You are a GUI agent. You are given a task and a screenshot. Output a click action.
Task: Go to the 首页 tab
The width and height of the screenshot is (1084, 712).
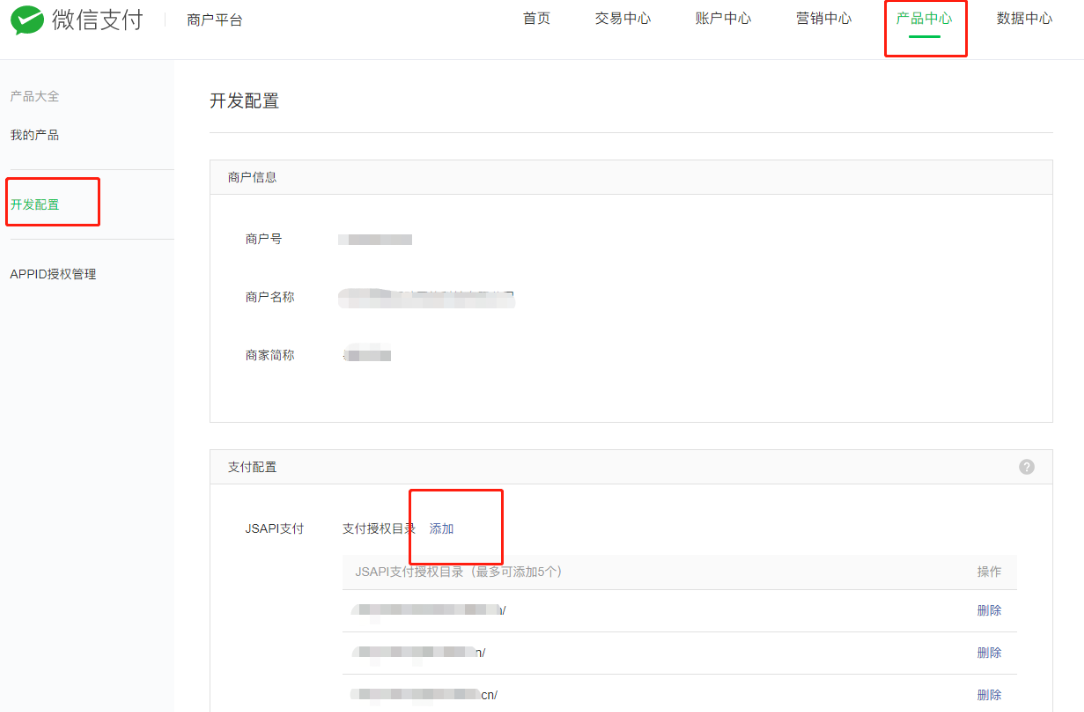(536, 19)
